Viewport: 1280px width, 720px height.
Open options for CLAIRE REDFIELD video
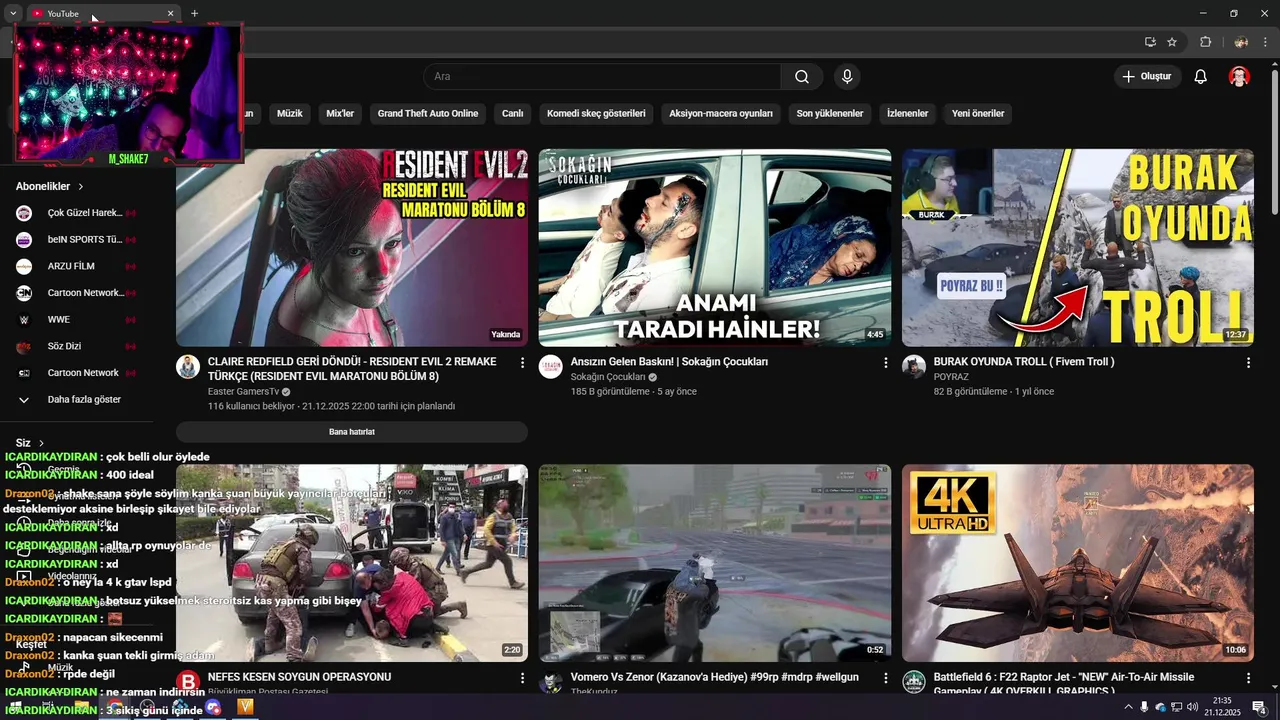(x=522, y=363)
